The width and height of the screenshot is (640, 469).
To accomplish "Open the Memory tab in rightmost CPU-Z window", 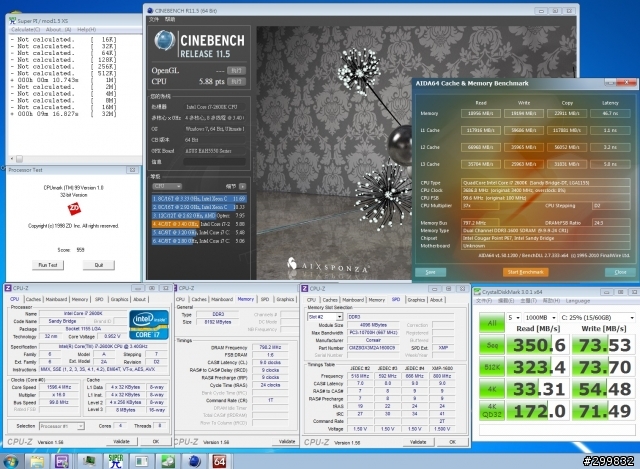I will tap(376, 300).
